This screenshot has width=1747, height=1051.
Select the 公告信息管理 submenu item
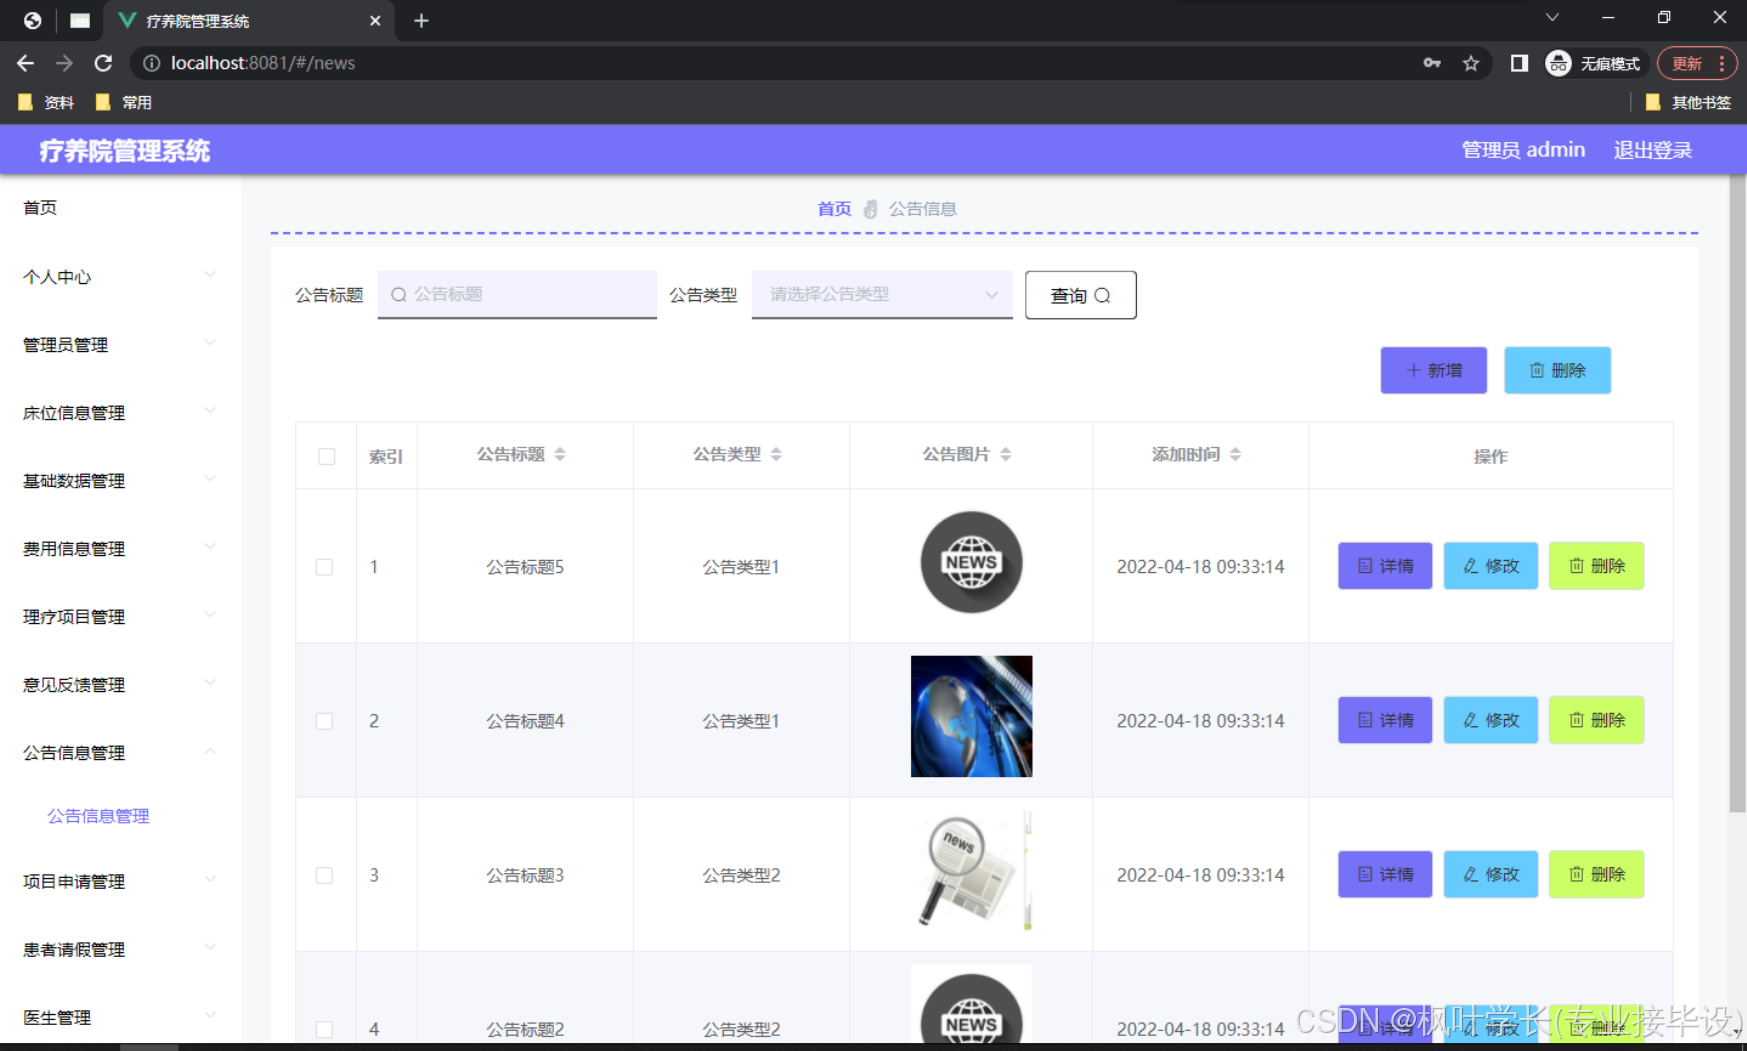[98, 816]
